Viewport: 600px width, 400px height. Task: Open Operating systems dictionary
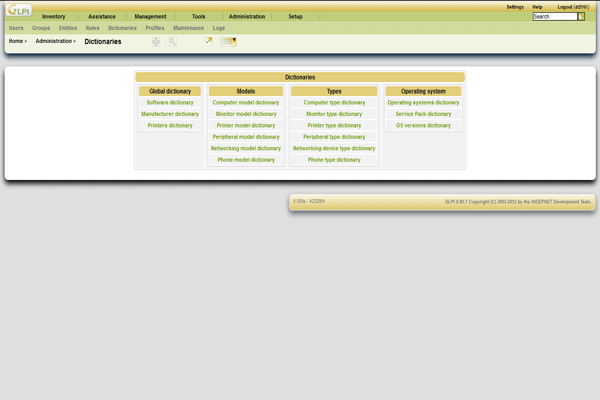pyautogui.click(x=423, y=102)
